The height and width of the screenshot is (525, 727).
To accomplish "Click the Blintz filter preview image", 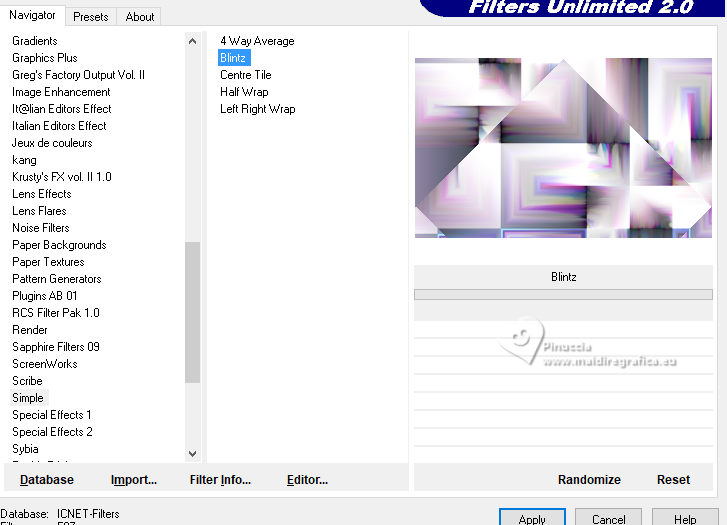I will (563, 148).
